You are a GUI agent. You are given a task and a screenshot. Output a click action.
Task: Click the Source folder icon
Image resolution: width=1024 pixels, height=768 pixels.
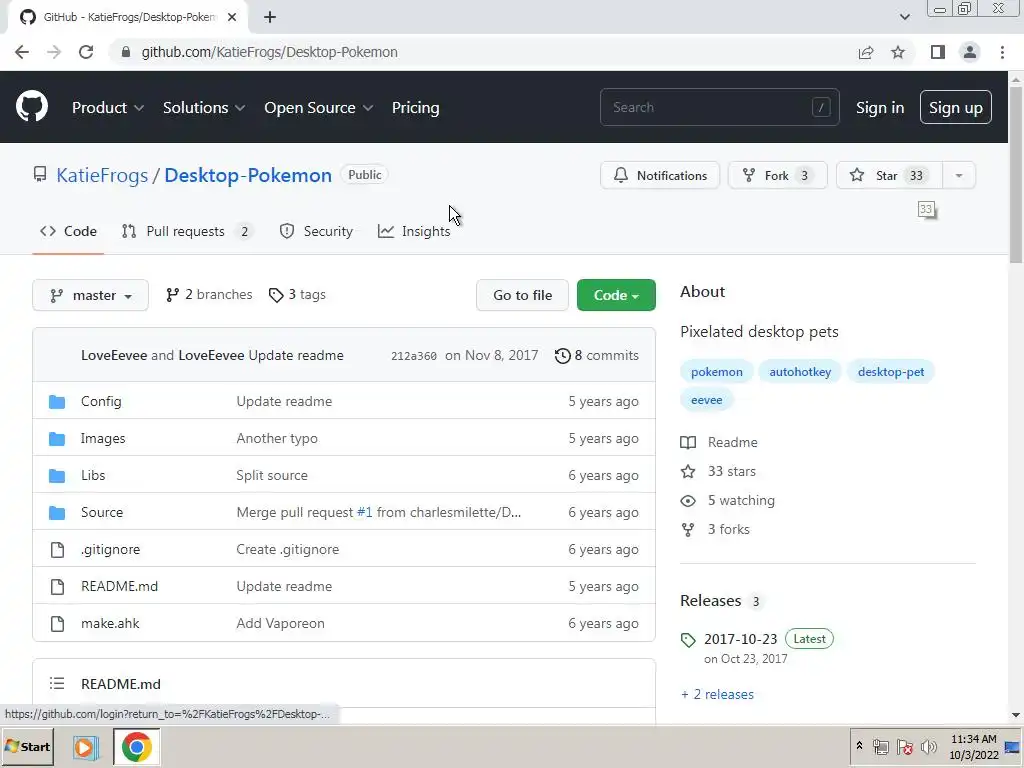(57, 513)
